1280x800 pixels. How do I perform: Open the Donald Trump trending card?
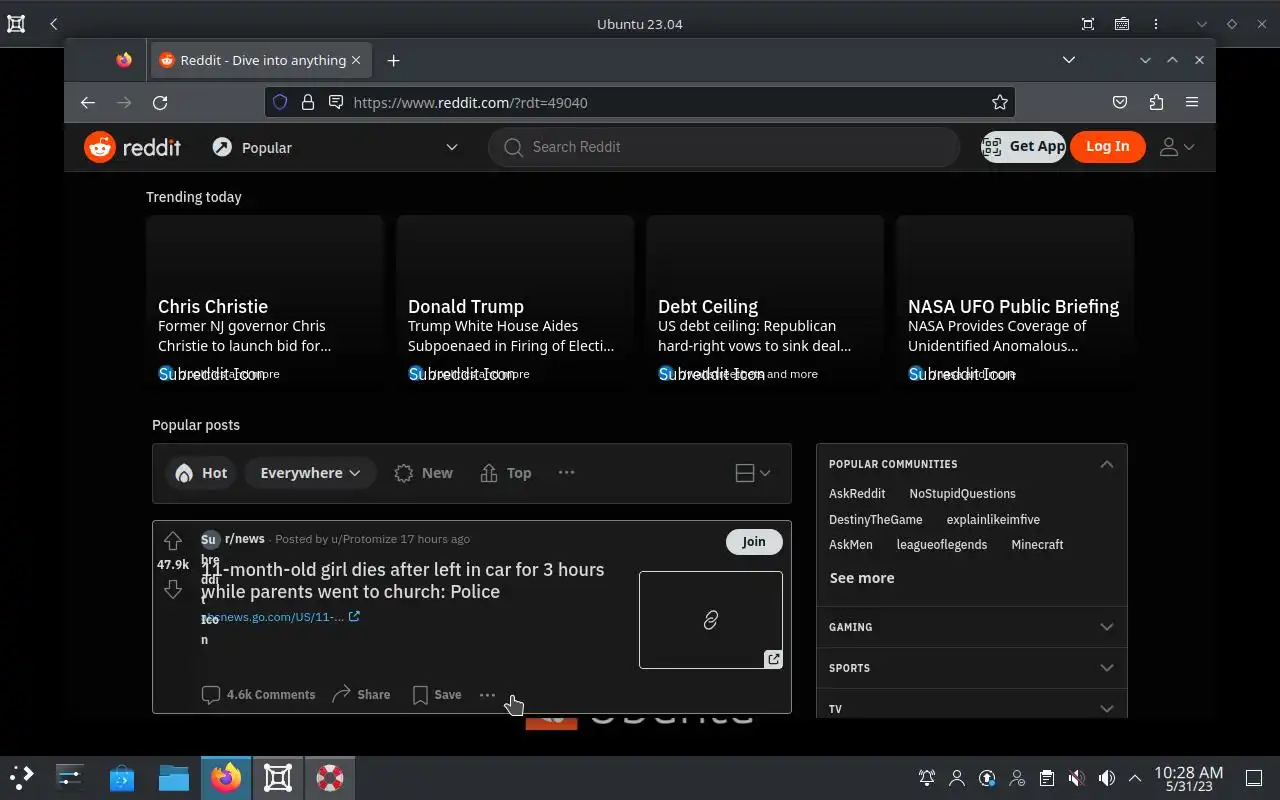[515, 304]
